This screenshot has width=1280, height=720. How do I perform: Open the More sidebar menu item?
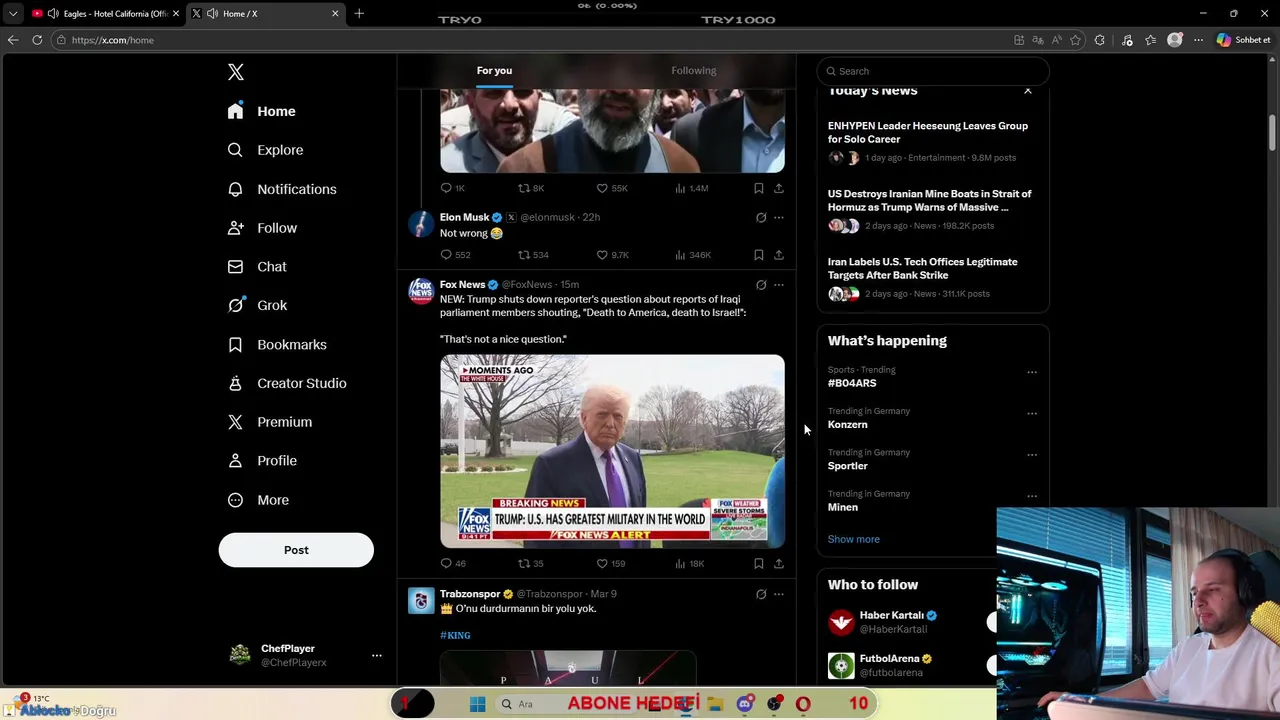pos(259,500)
